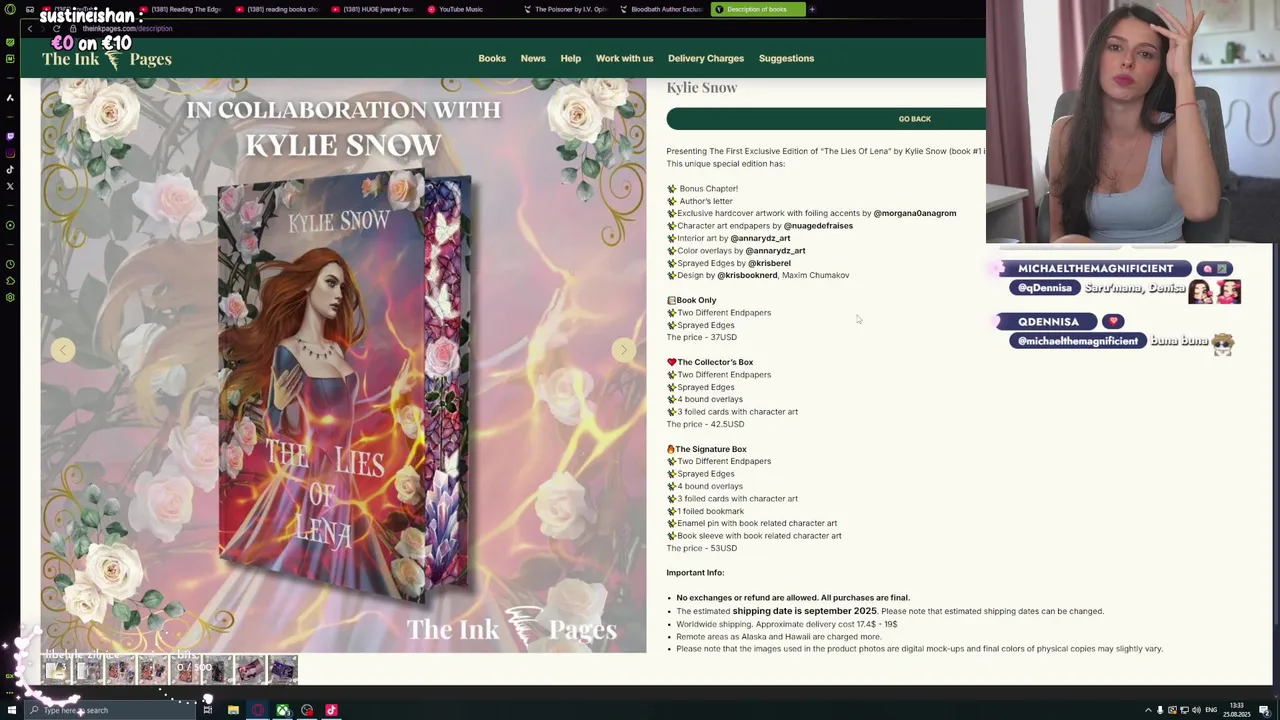Open microphone icon in system tray
This screenshot has height=720, width=1280.
click(x=1160, y=710)
